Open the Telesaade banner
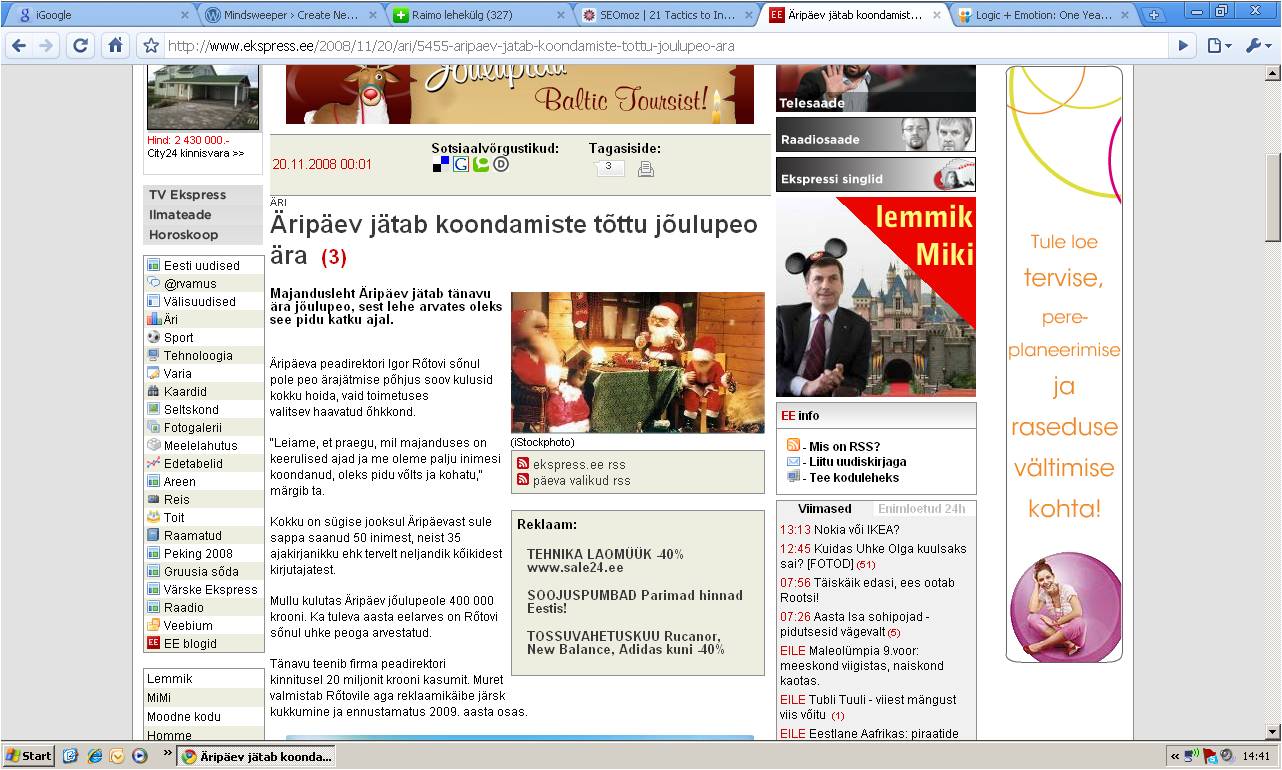The width and height of the screenshot is (1282, 770). 876,89
